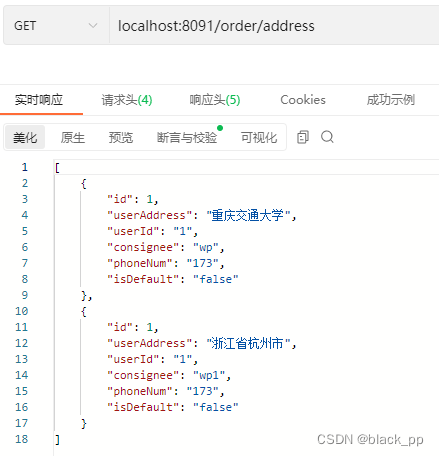This screenshot has height=456, width=439.
Task: Copy the response with the copy icon
Action: point(303,137)
